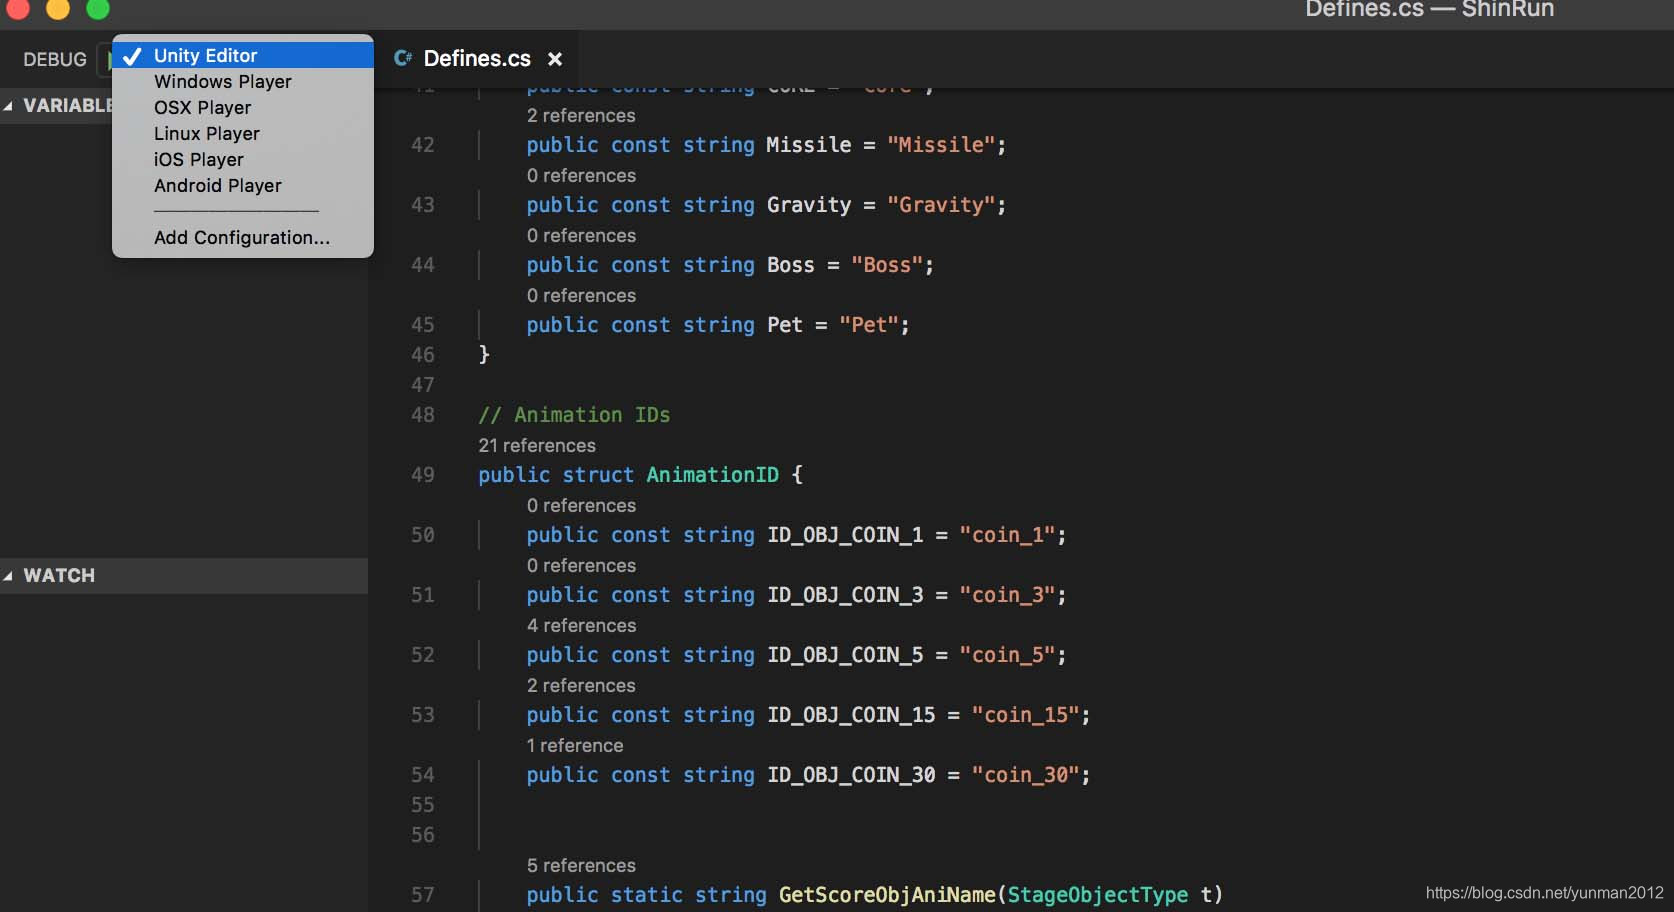Click the AnimationID struct name
The width and height of the screenshot is (1674, 912).
(x=713, y=475)
